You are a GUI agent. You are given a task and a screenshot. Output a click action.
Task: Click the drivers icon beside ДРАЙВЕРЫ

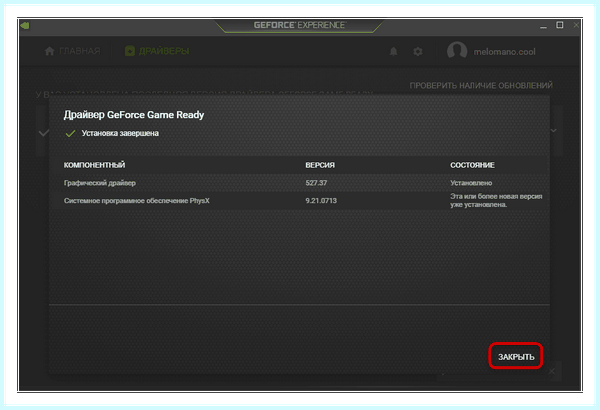point(130,51)
